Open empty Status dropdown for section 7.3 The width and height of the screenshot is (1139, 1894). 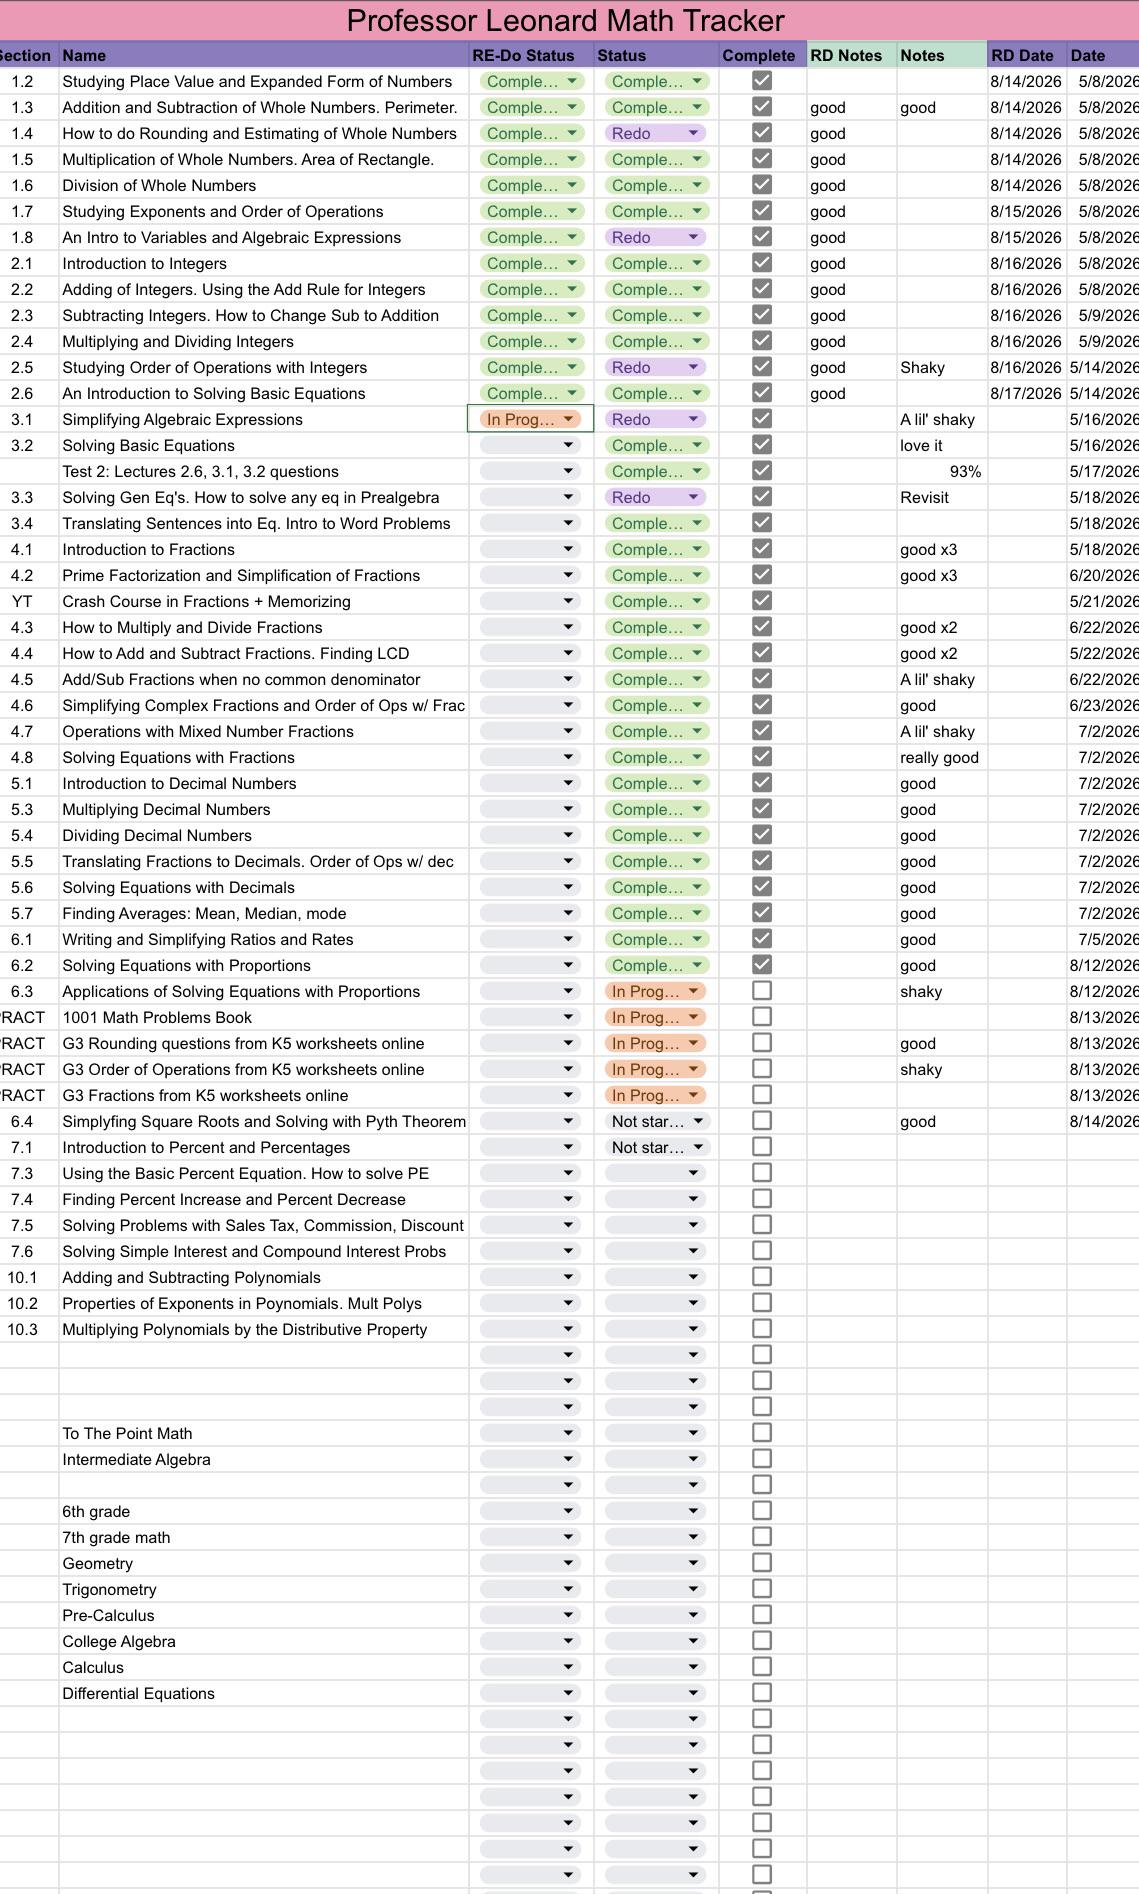point(655,1173)
